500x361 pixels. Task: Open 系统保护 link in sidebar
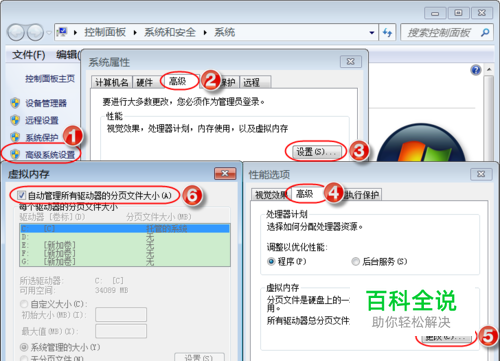(x=42, y=137)
